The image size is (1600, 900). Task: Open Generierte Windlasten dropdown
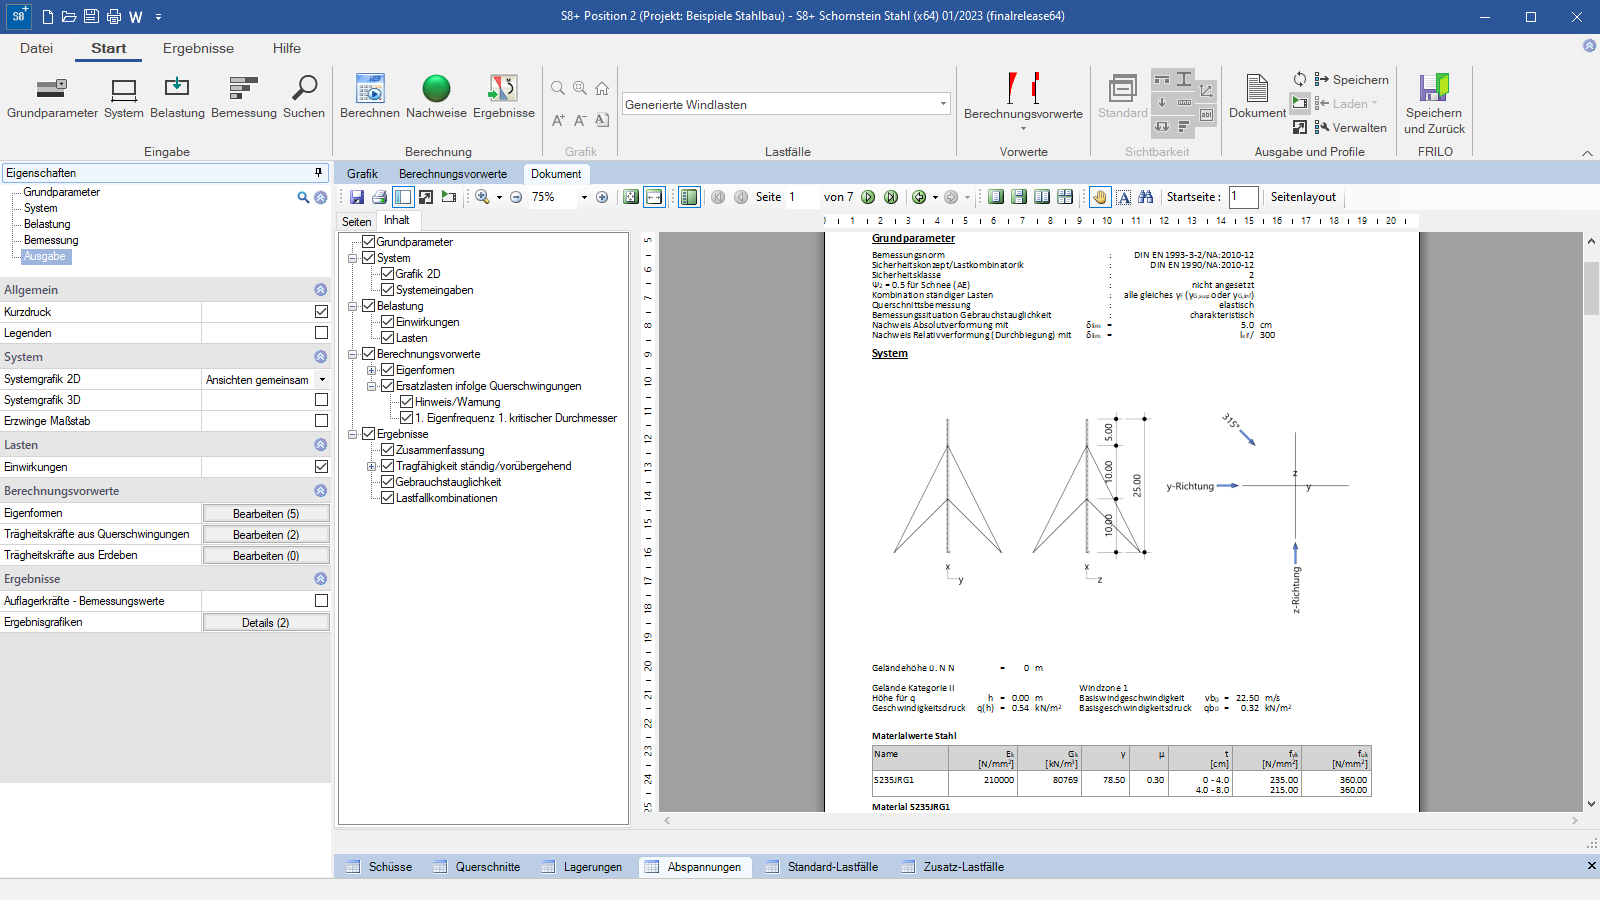[943, 104]
